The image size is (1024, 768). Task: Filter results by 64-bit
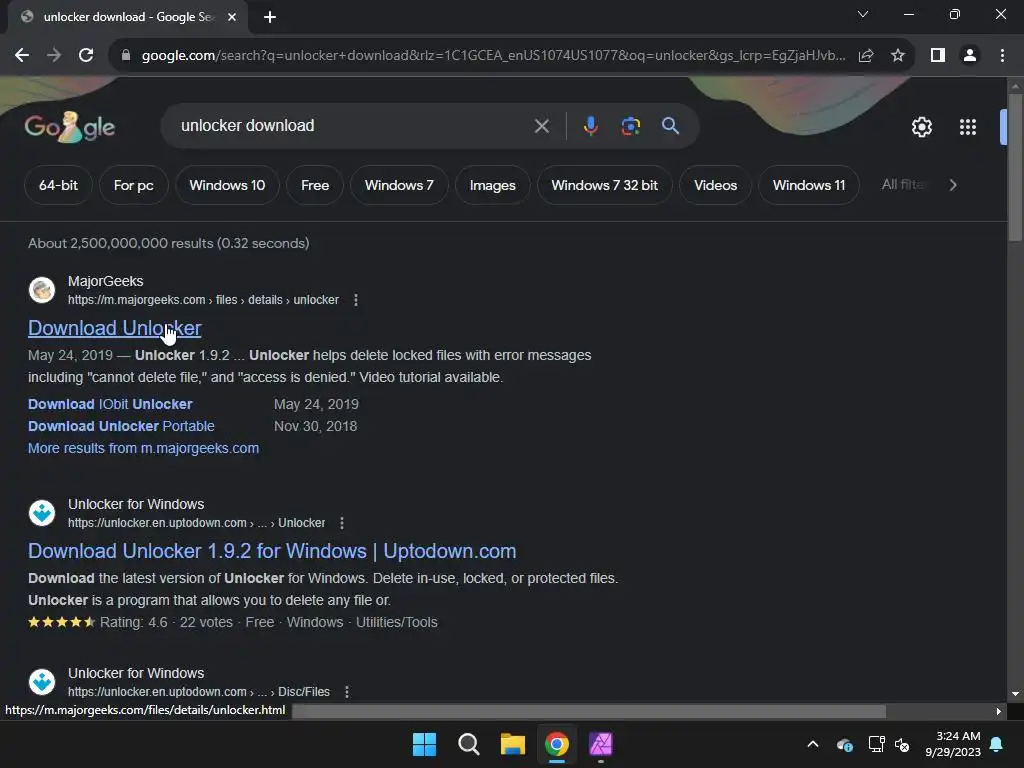click(58, 185)
